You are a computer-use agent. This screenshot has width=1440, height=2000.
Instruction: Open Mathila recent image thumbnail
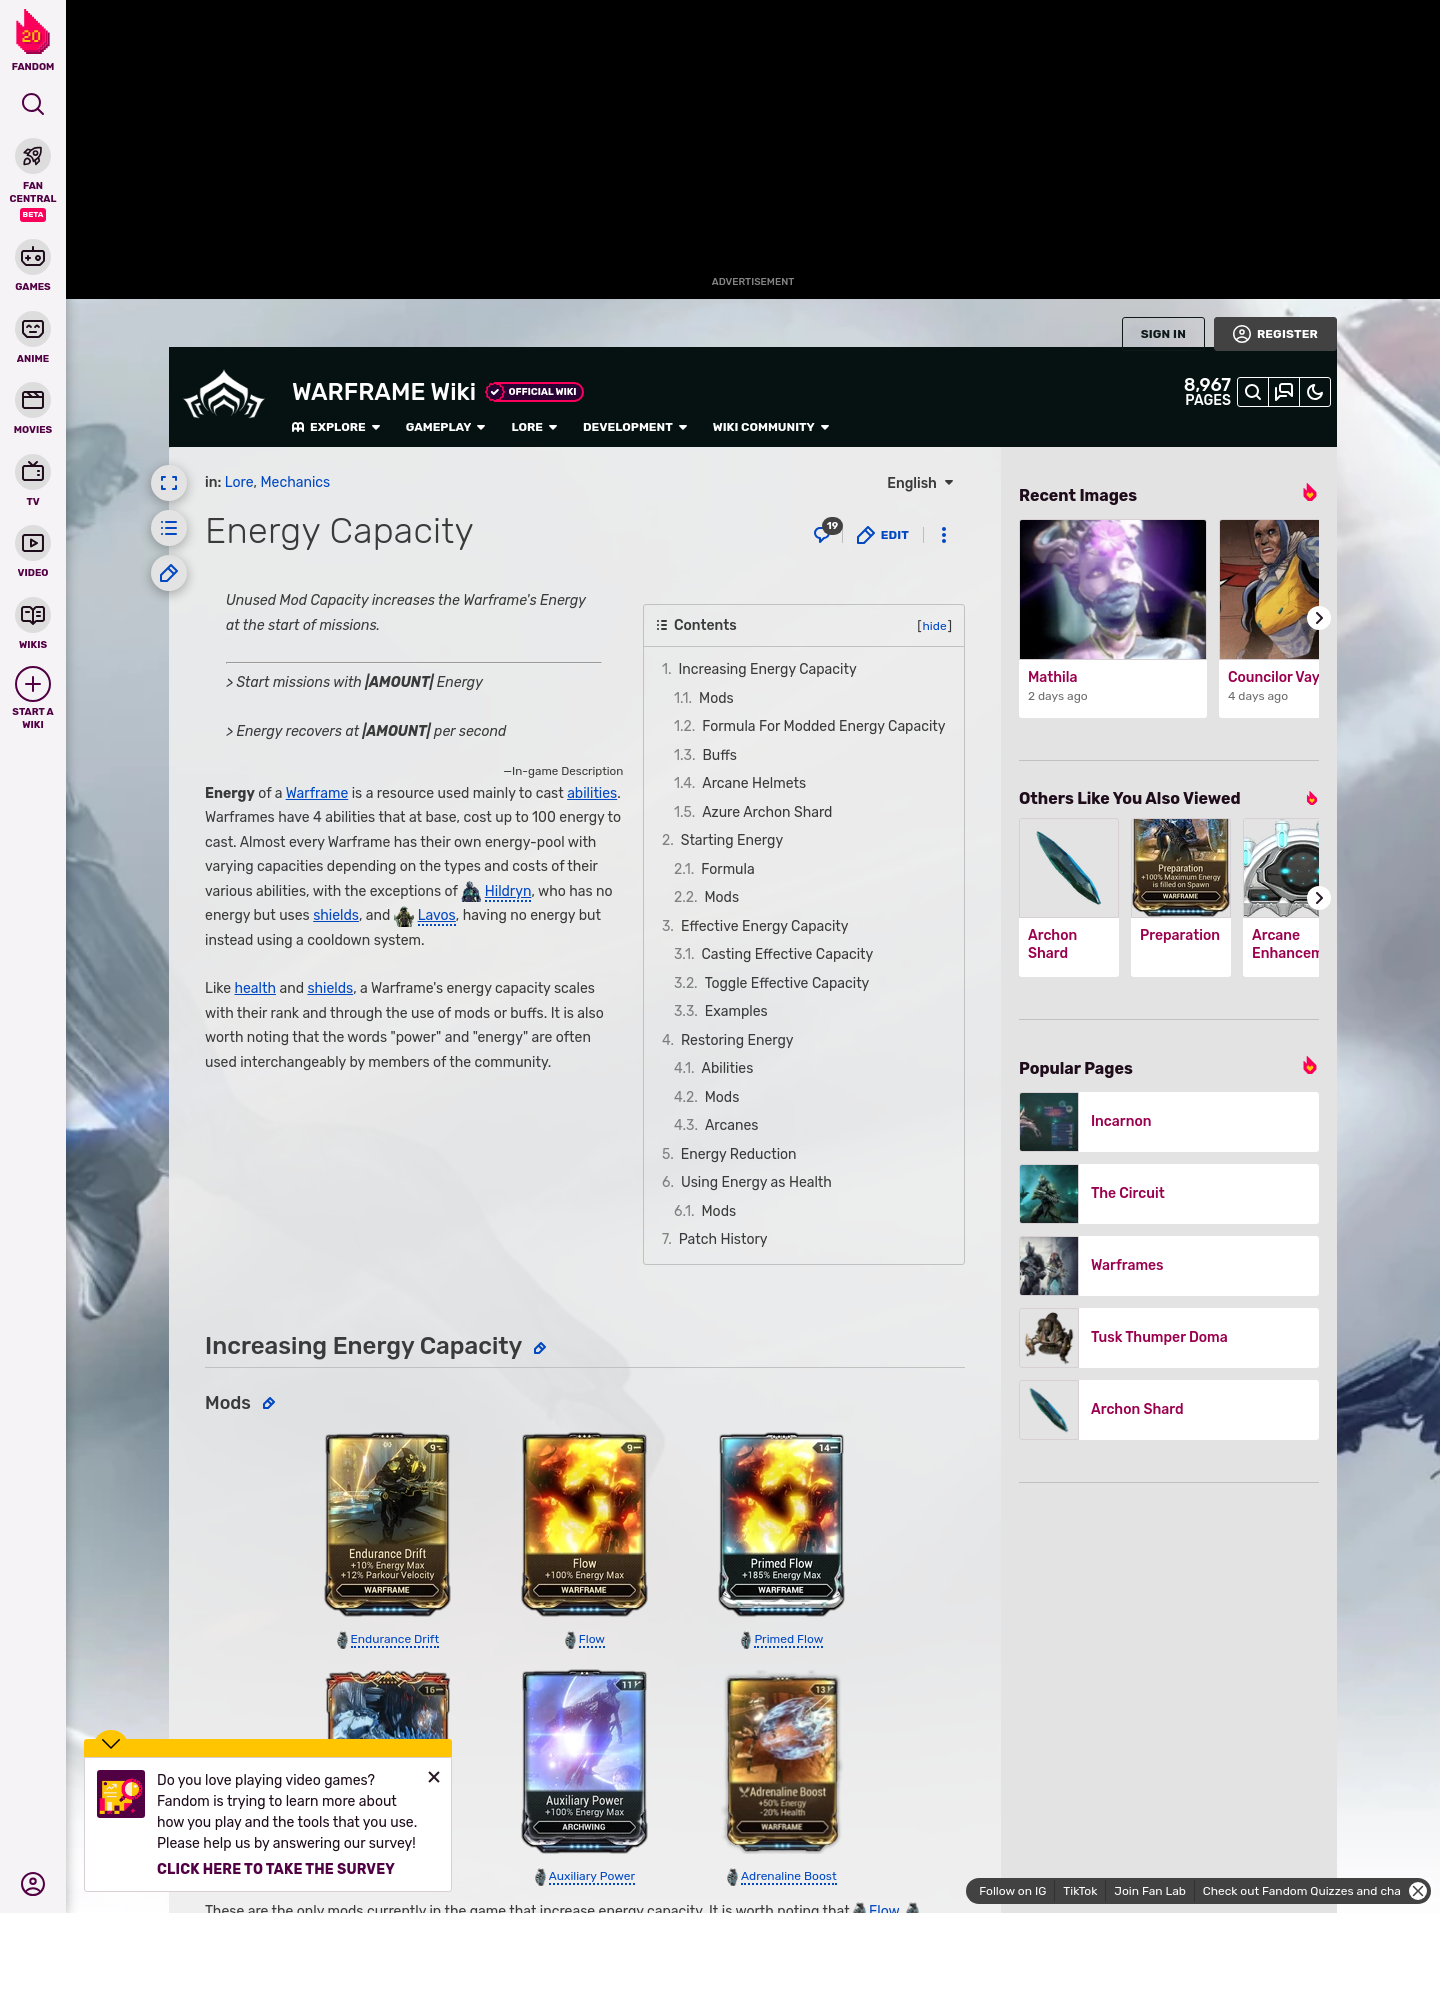(1113, 590)
